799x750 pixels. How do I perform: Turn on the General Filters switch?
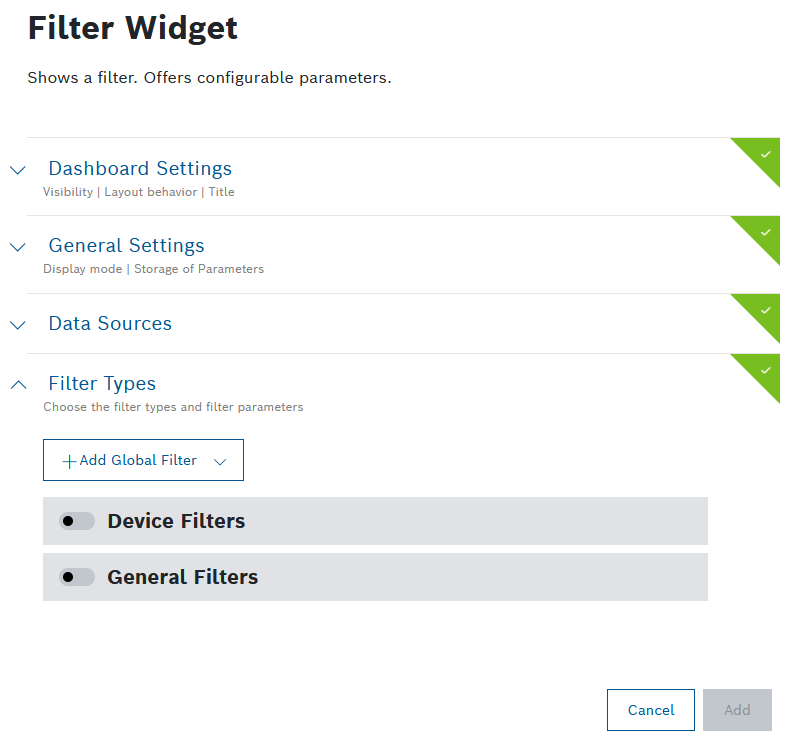point(76,577)
